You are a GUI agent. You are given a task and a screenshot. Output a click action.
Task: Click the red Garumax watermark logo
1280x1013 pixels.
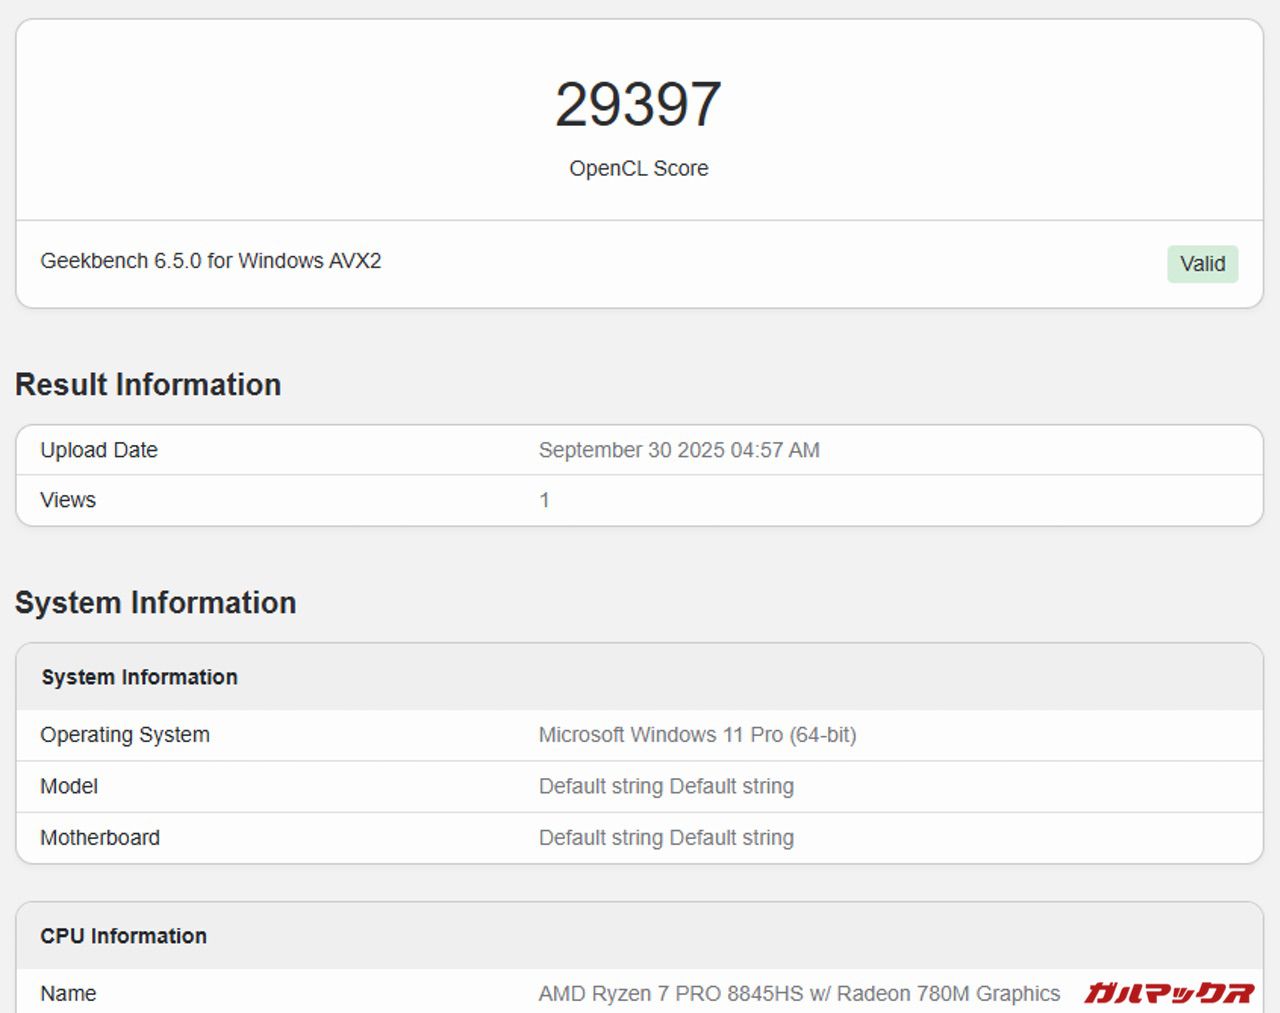click(1168, 992)
